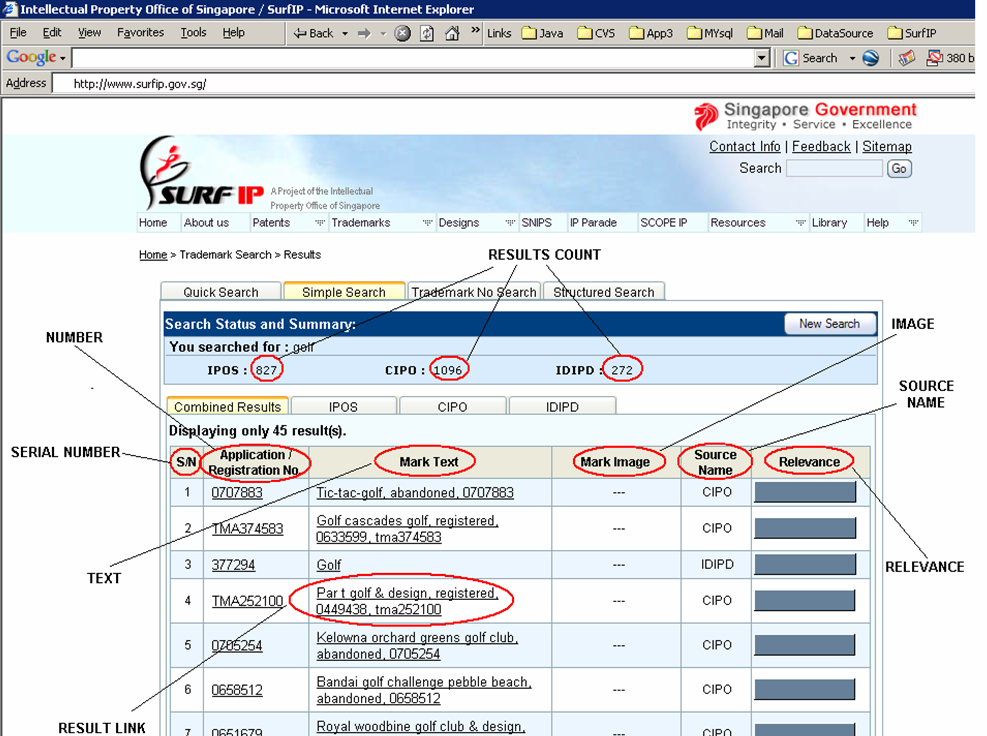Click the relevance bar for result 1
The height and width of the screenshot is (736, 987).
(x=804, y=492)
